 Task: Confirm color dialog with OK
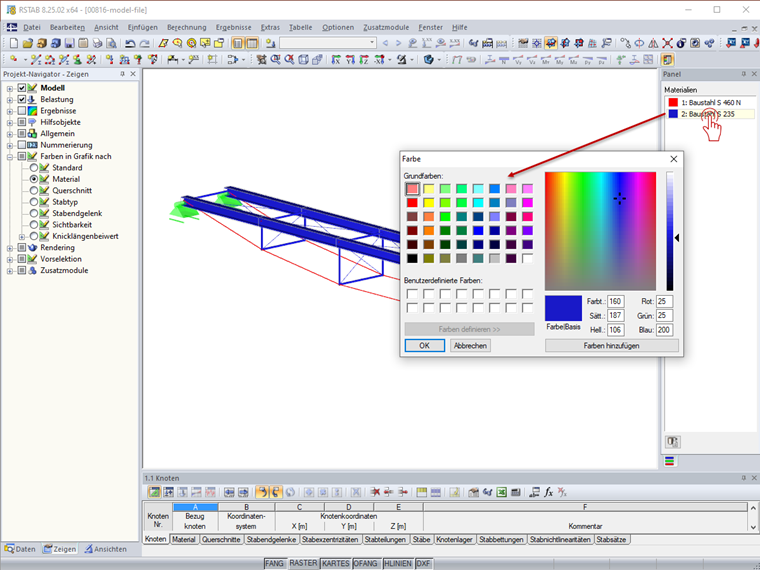pos(425,346)
